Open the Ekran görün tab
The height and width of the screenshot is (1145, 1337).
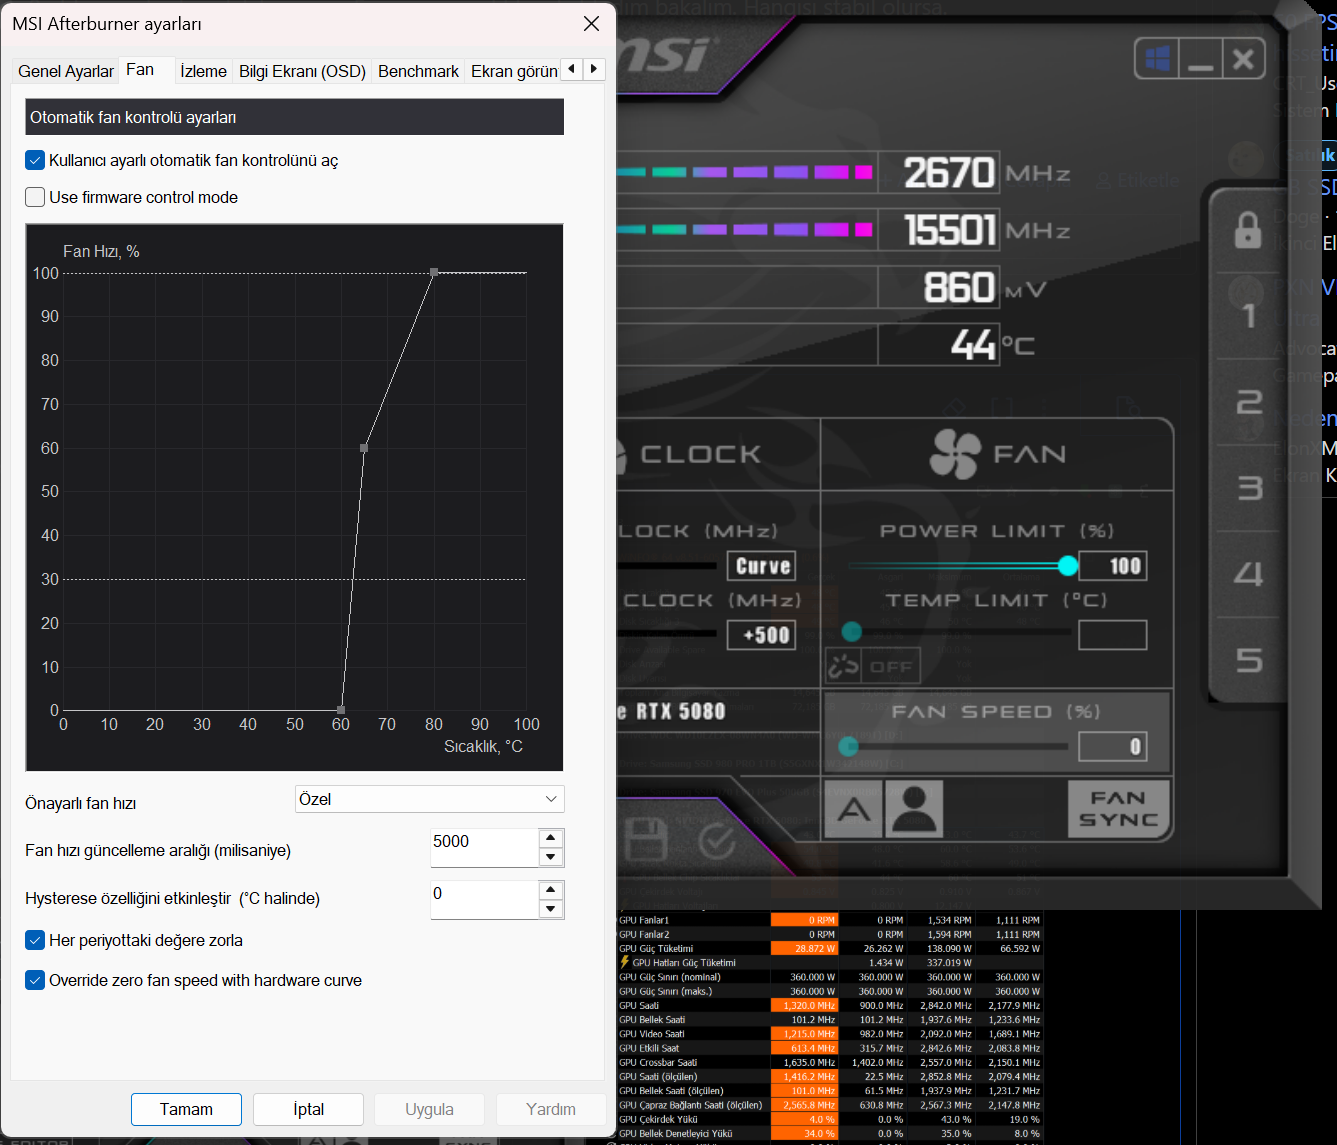514,71
